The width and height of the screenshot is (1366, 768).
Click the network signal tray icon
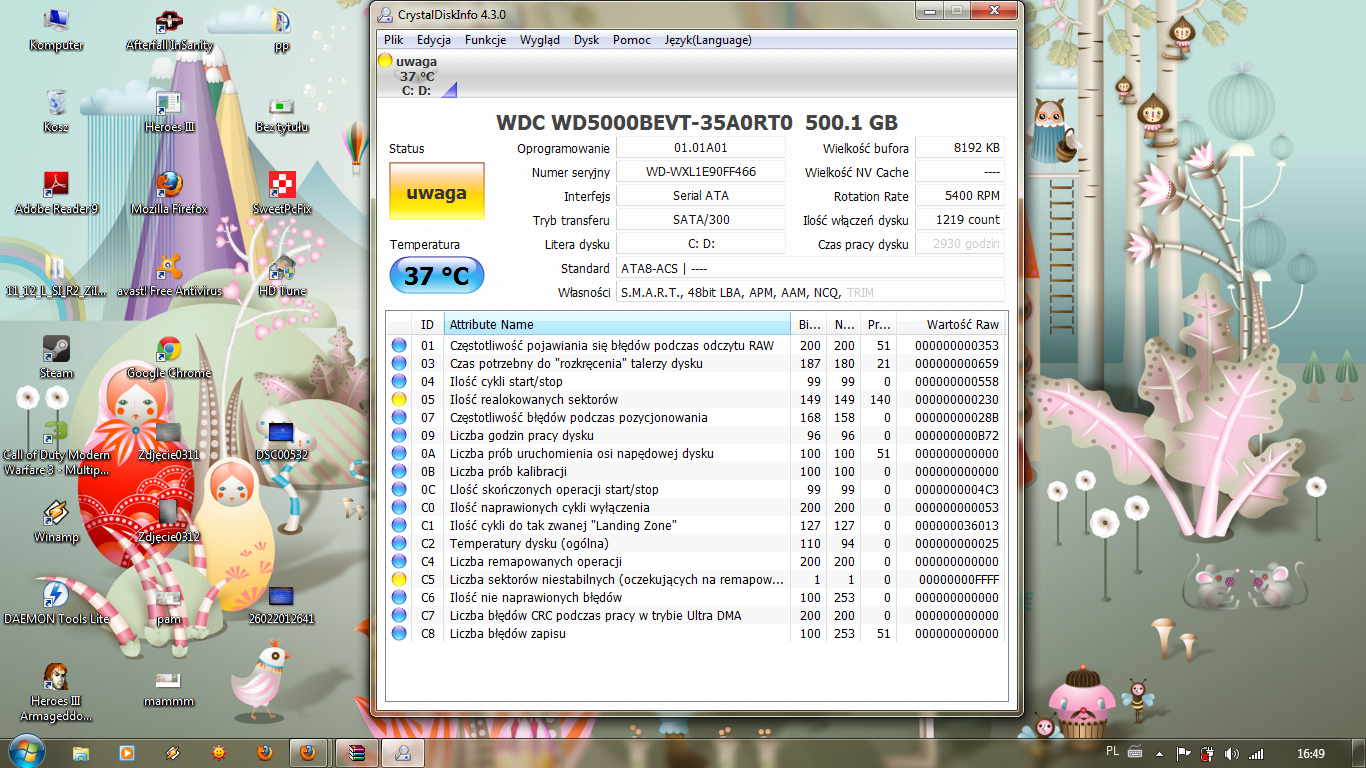pos(1256,753)
